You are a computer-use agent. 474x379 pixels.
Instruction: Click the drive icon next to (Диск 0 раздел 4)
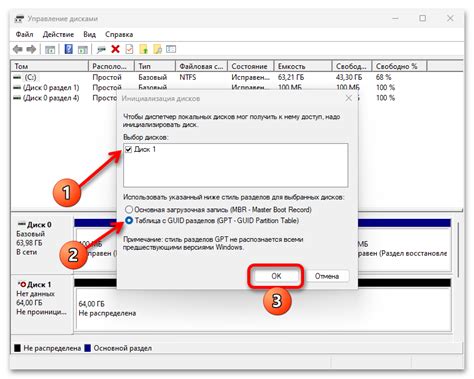tap(17, 98)
